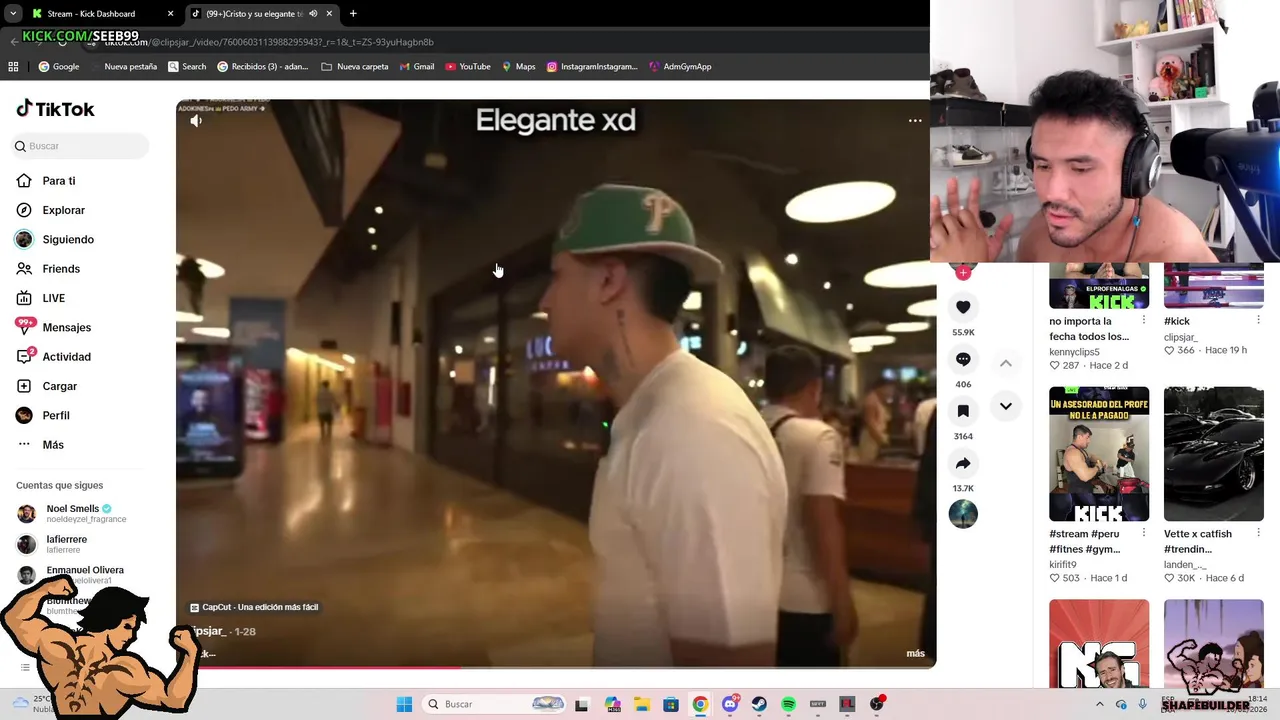Open the Gmail bookmark

416,67
